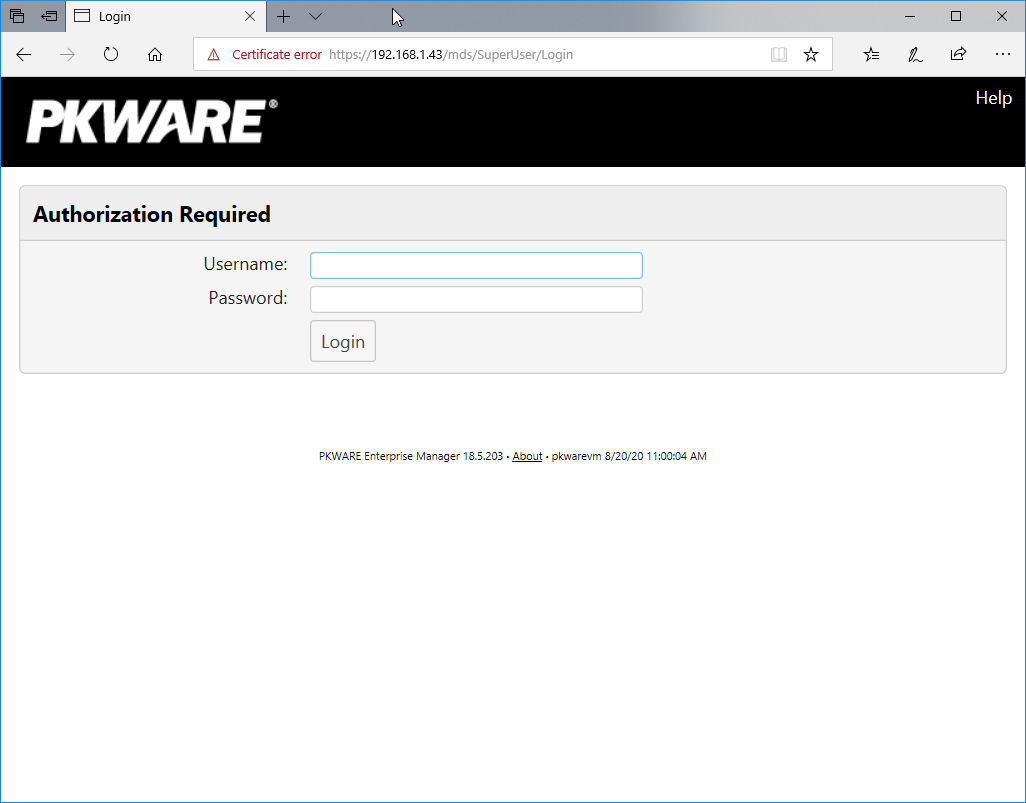The width and height of the screenshot is (1026, 803).
Task: Click the Certificate error warning
Action: [x=265, y=55]
